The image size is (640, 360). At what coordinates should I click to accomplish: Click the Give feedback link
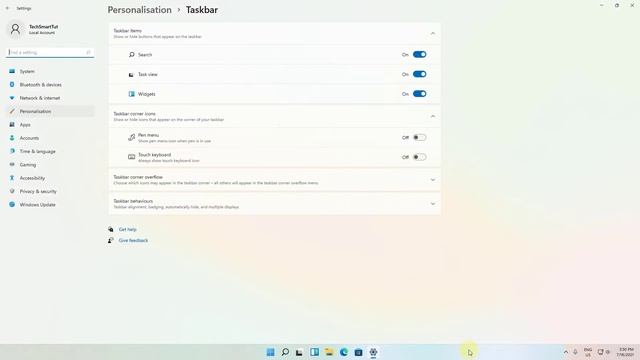(x=133, y=240)
